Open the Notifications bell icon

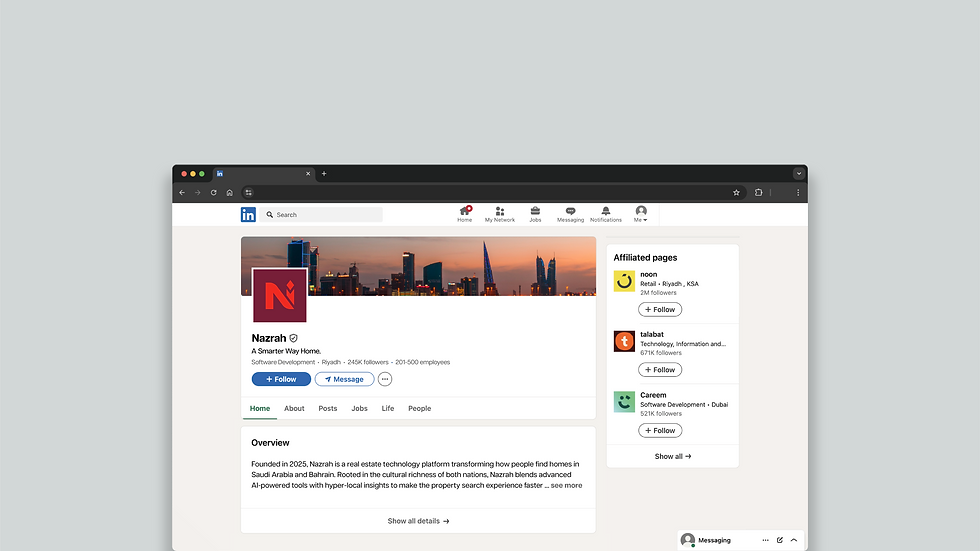[x=606, y=214]
